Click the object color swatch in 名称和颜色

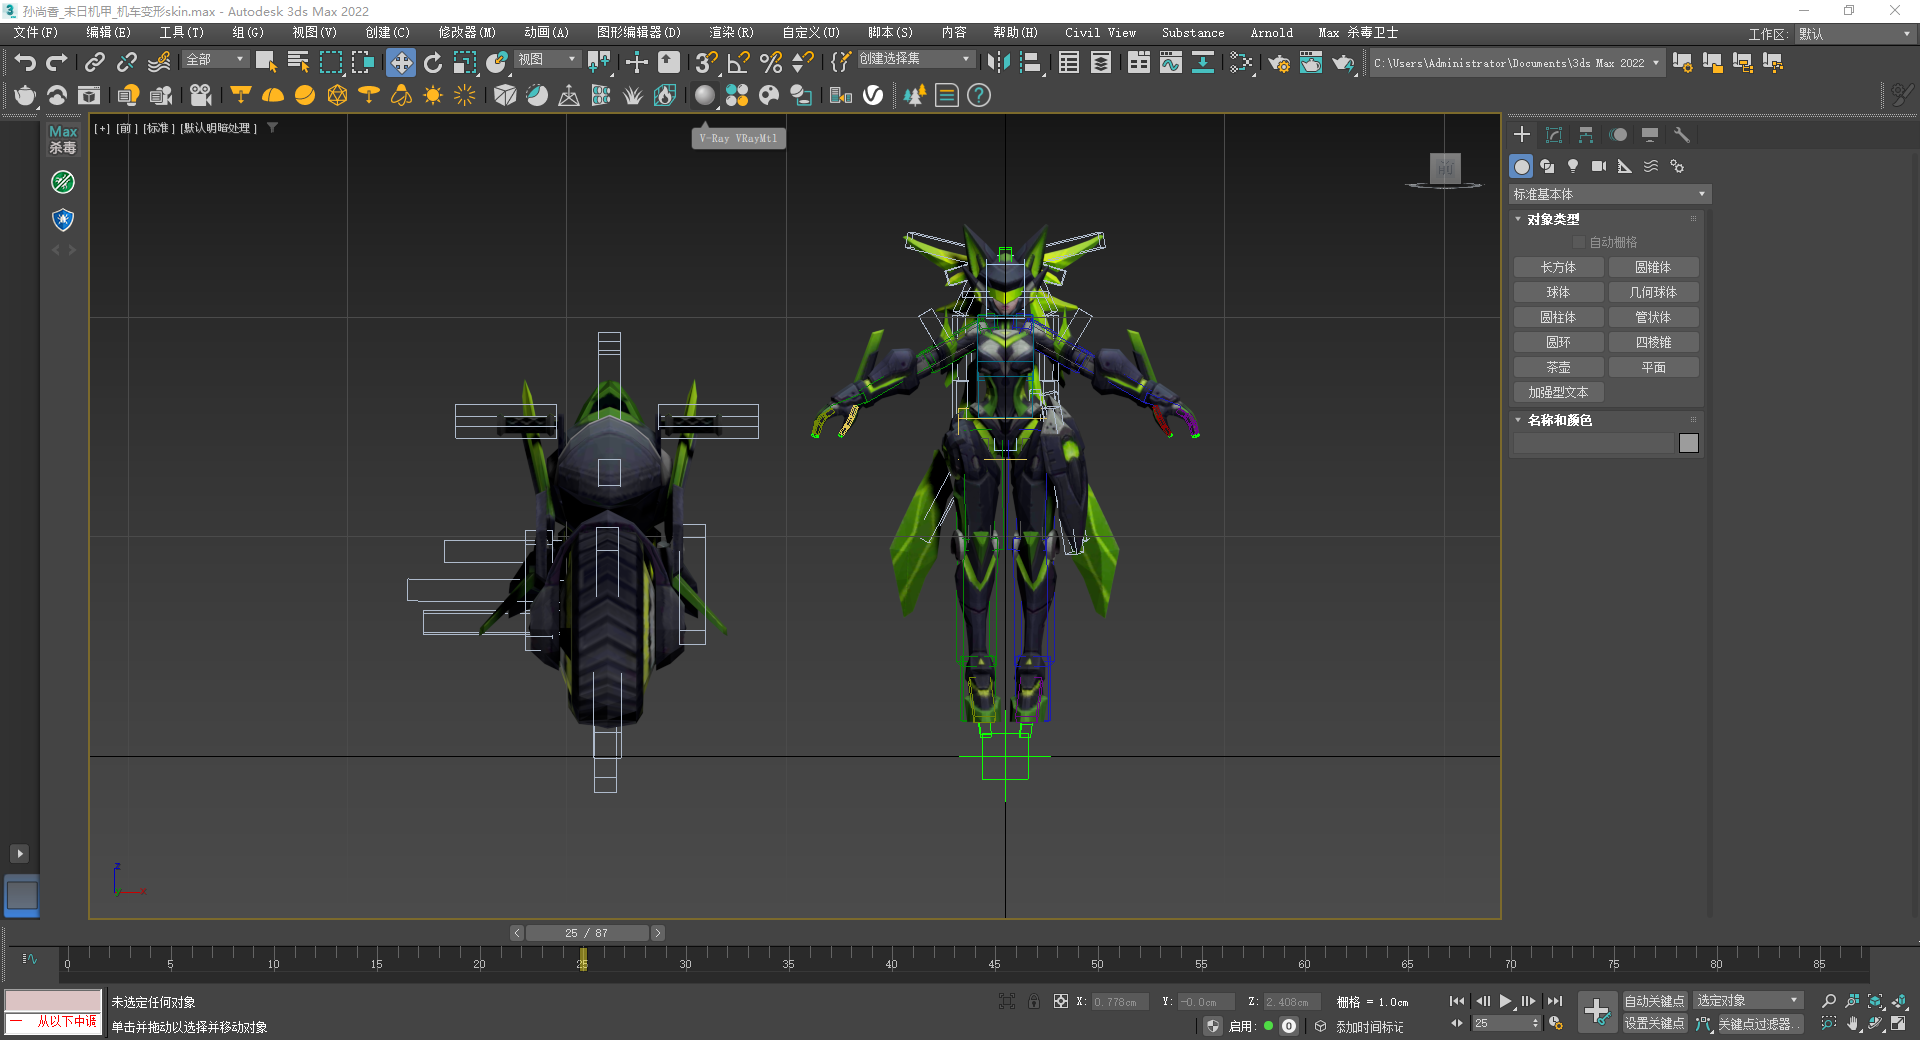[1689, 443]
